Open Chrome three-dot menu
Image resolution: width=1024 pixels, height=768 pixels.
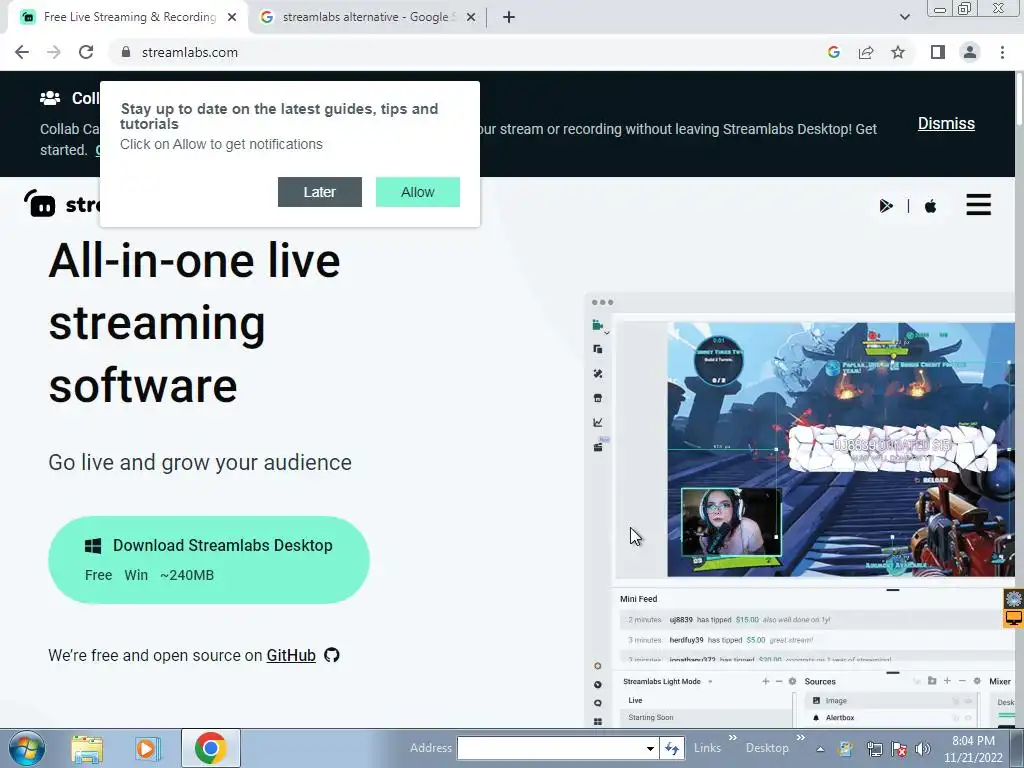(x=1002, y=52)
